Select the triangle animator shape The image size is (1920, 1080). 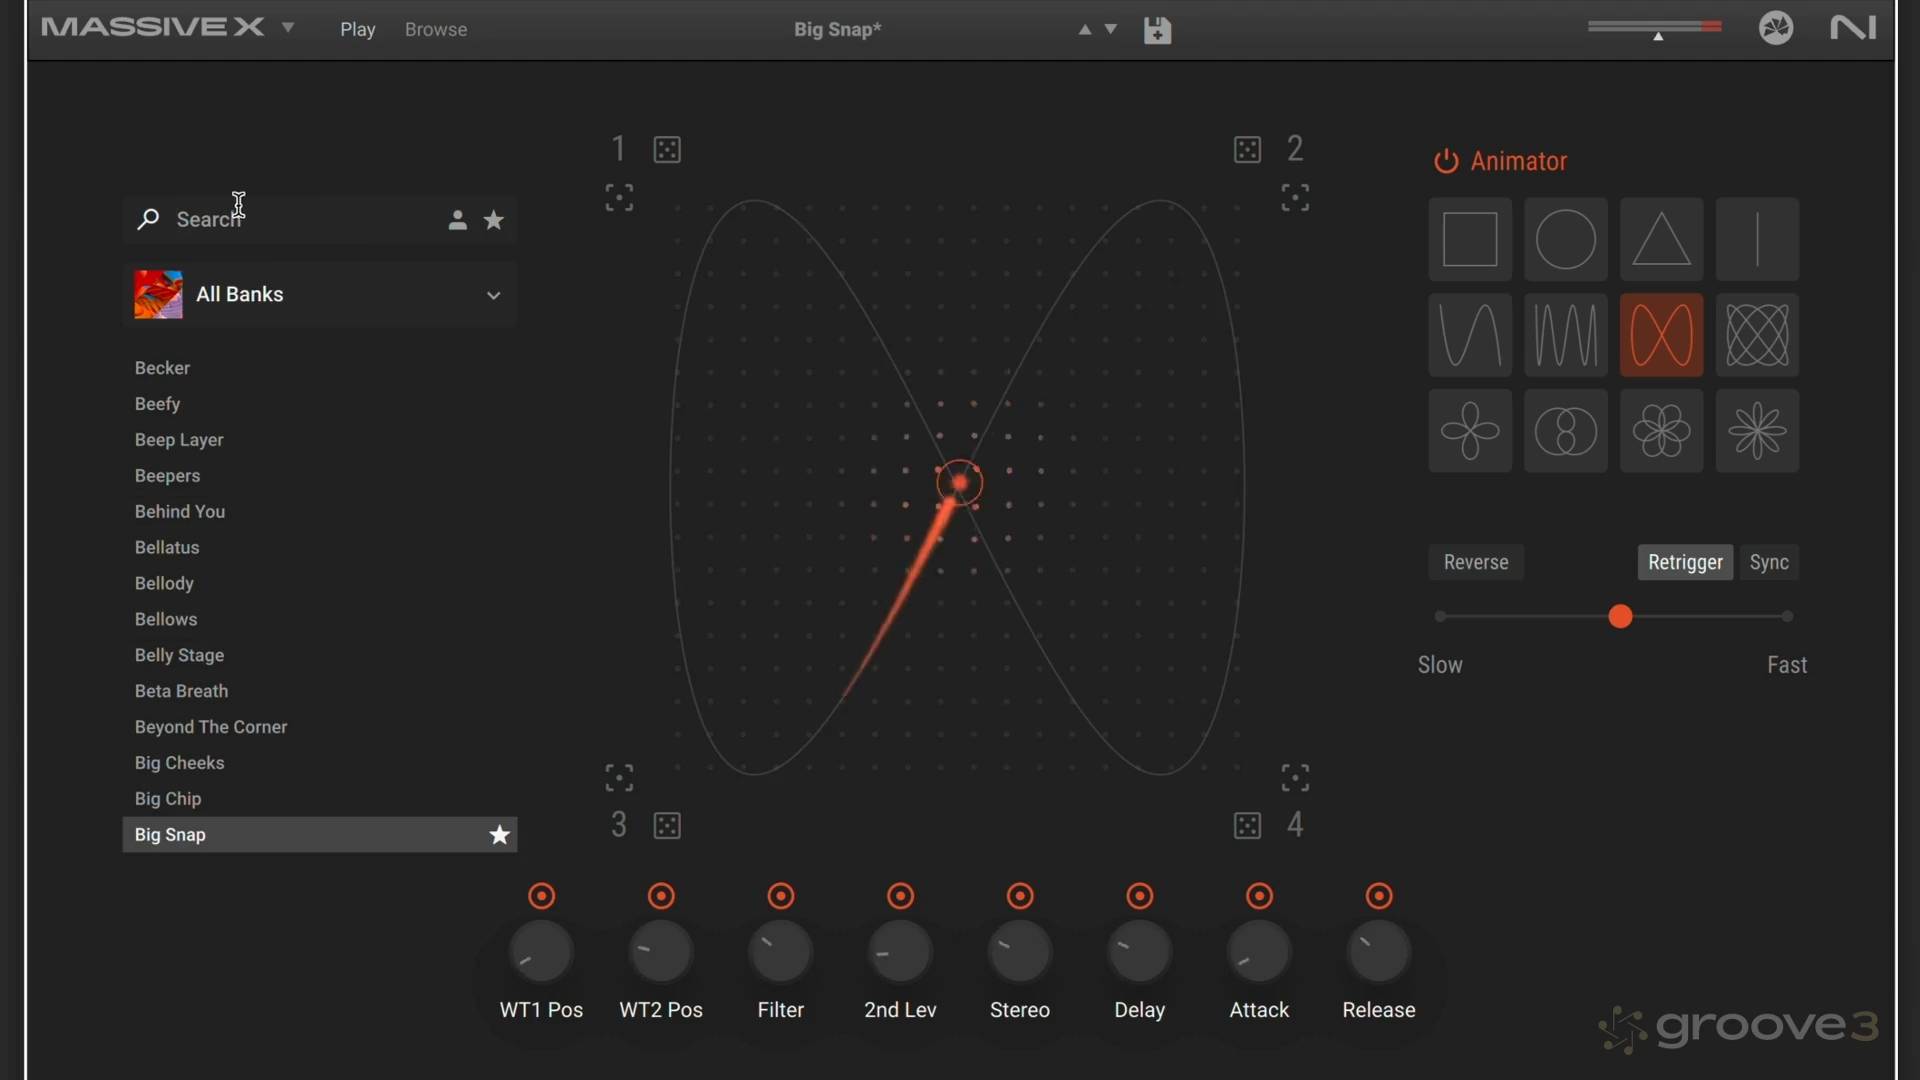tap(1661, 239)
